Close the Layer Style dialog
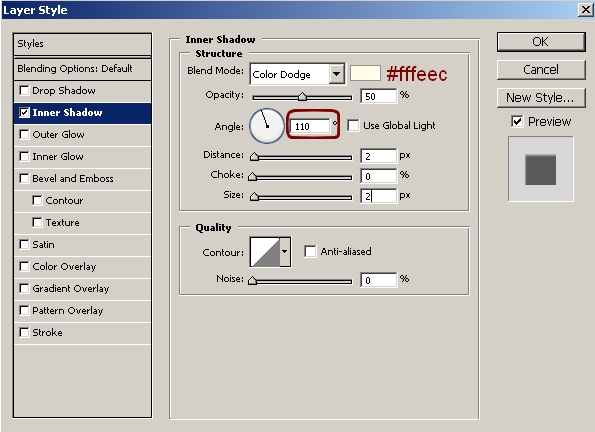The height and width of the screenshot is (432, 595). pyautogui.click(x=586, y=9)
